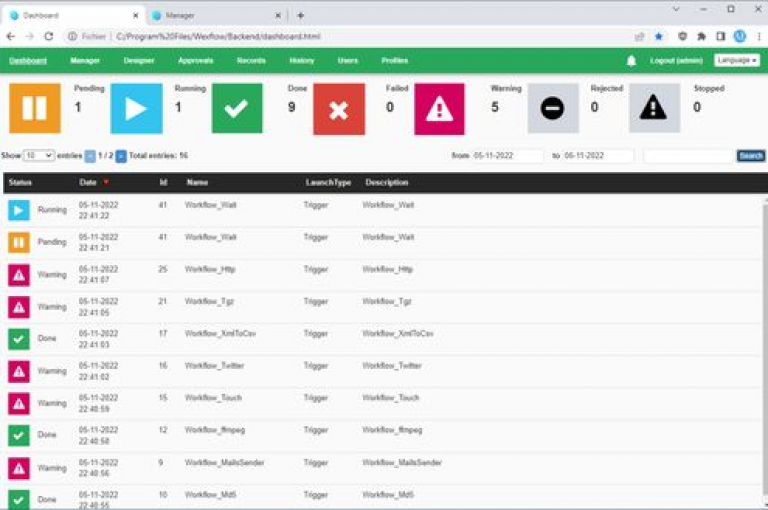Open notifications bell icon
The height and width of the screenshot is (510, 768).
(x=631, y=61)
